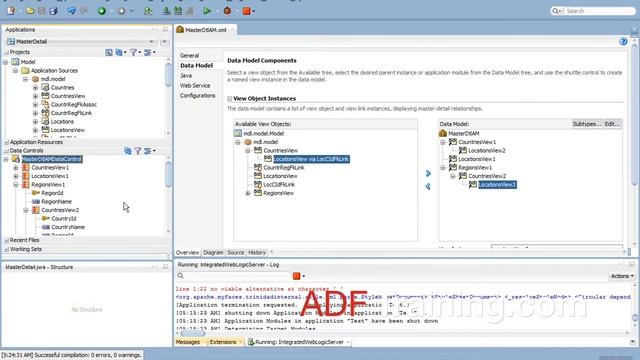Click the Subtypes... button

pyautogui.click(x=587, y=124)
